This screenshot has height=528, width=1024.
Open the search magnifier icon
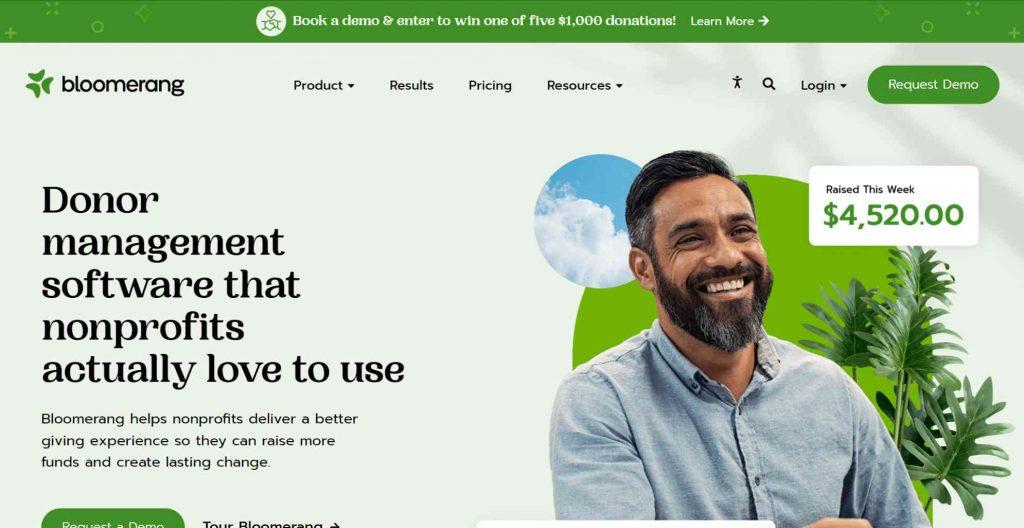coord(769,84)
